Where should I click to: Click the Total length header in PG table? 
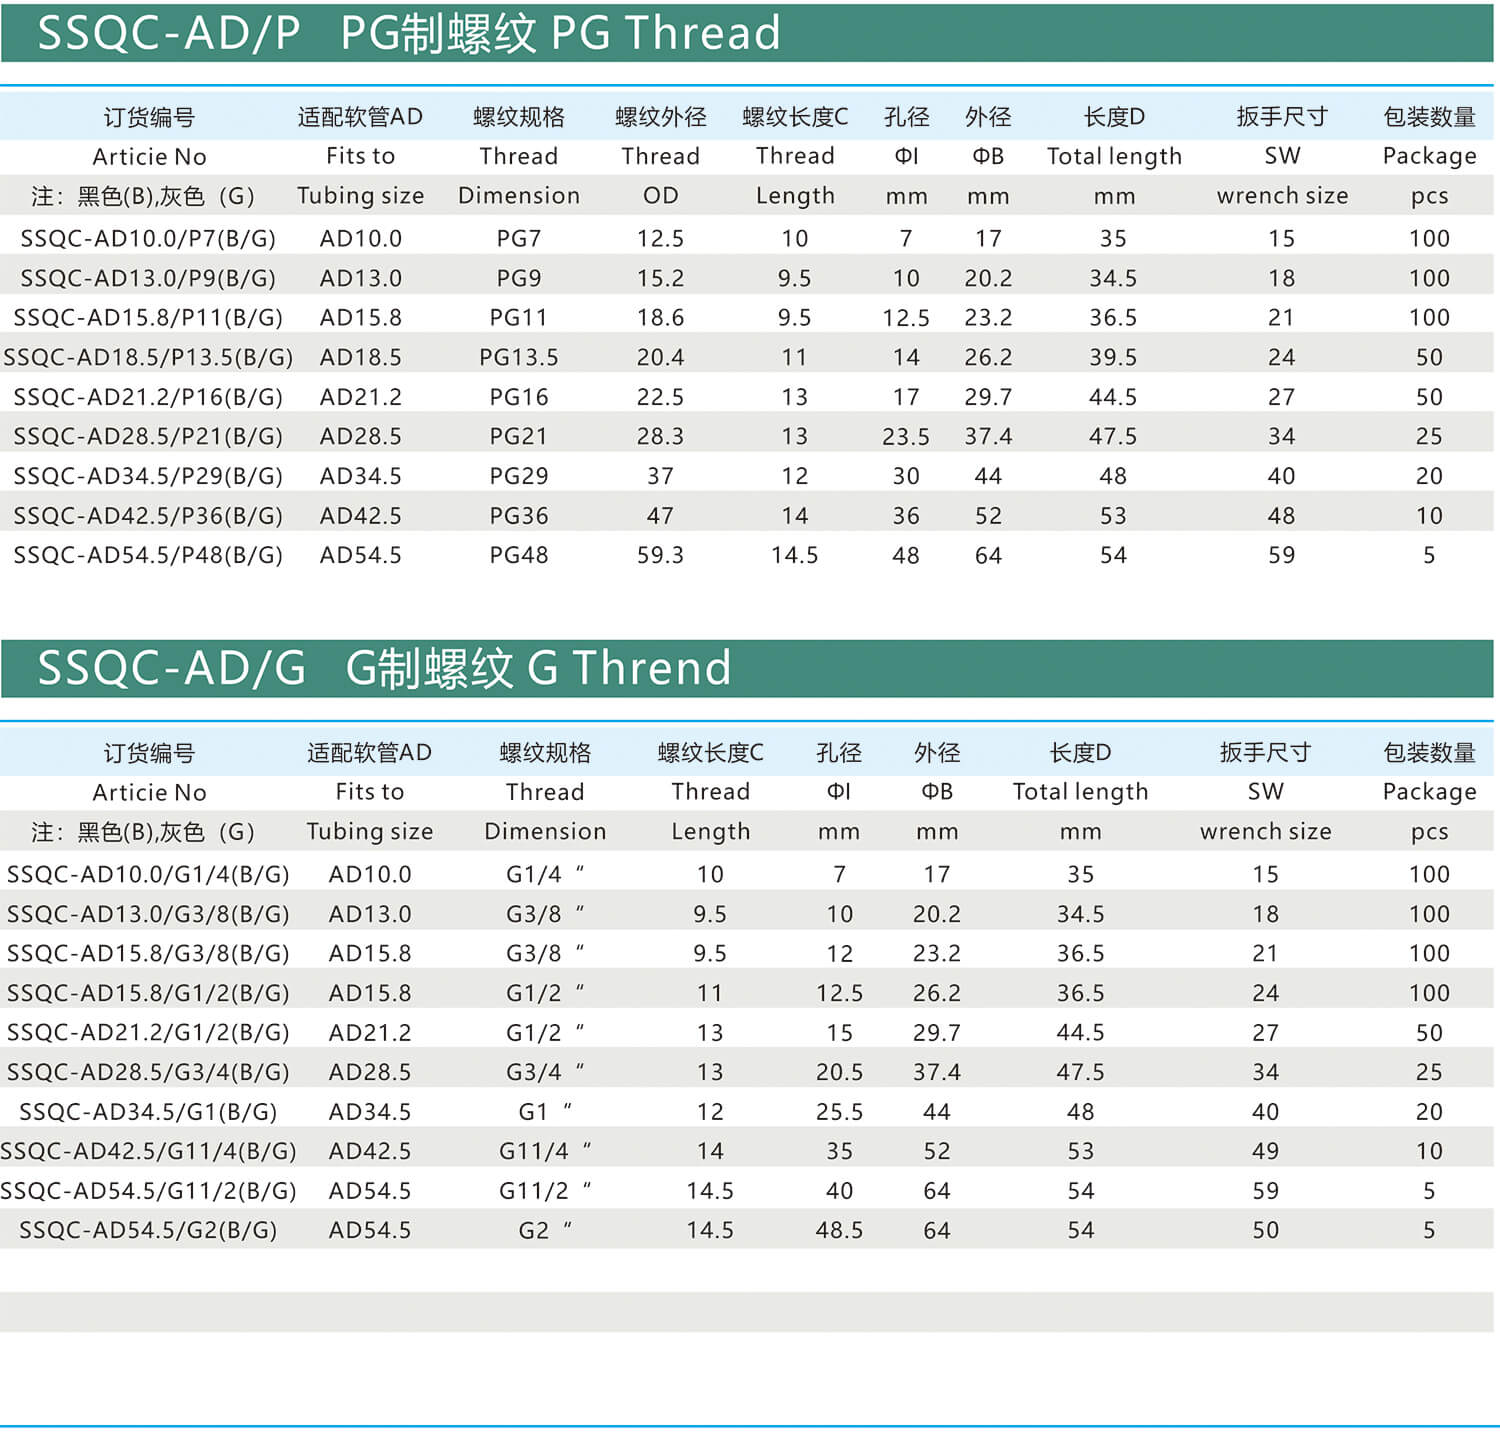[x=1113, y=156]
